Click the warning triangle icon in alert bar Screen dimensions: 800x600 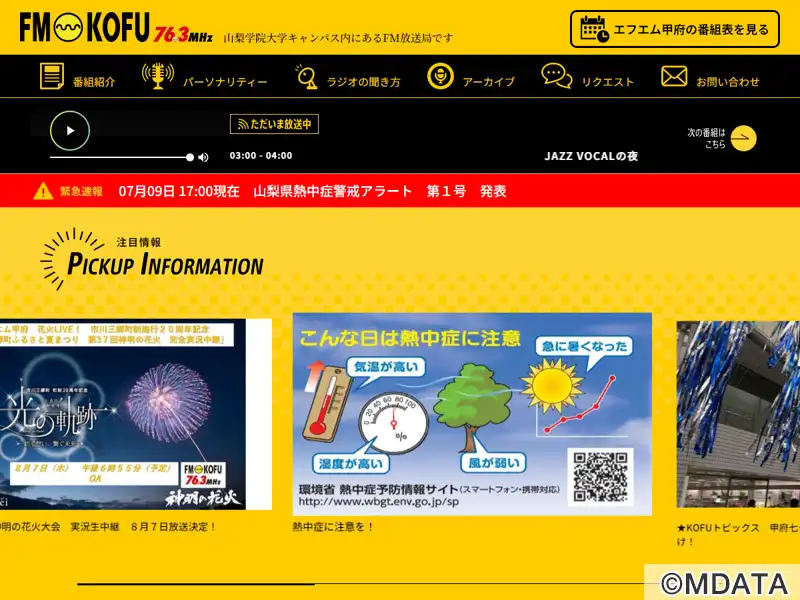[x=43, y=191]
